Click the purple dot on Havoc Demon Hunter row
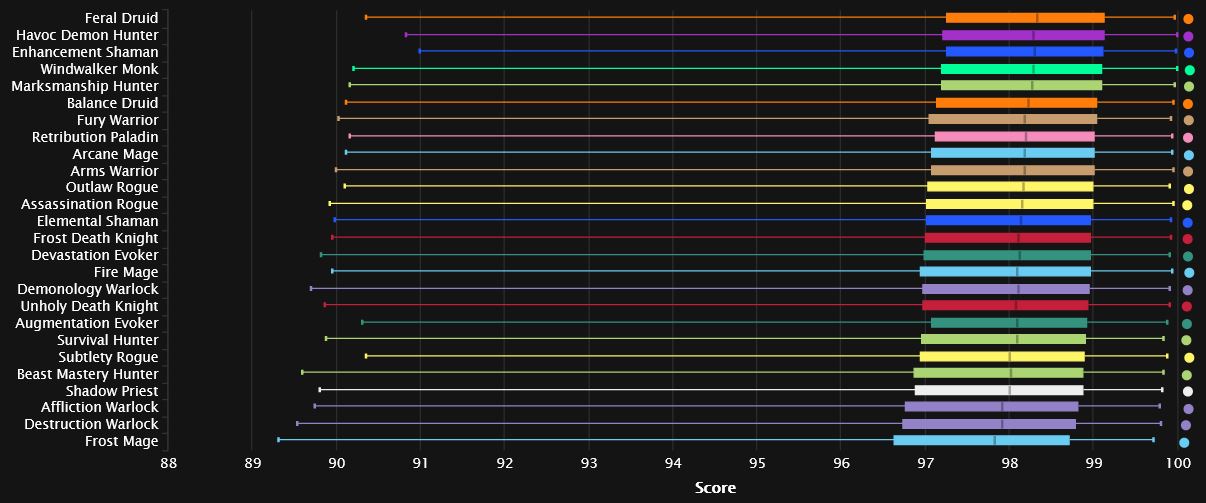 tap(1188, 36)
